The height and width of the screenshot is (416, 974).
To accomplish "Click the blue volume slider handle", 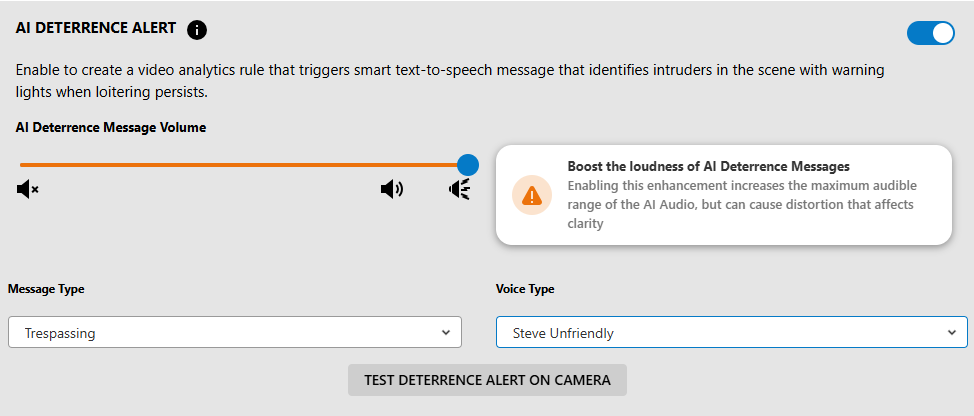I will pos(468,165).
